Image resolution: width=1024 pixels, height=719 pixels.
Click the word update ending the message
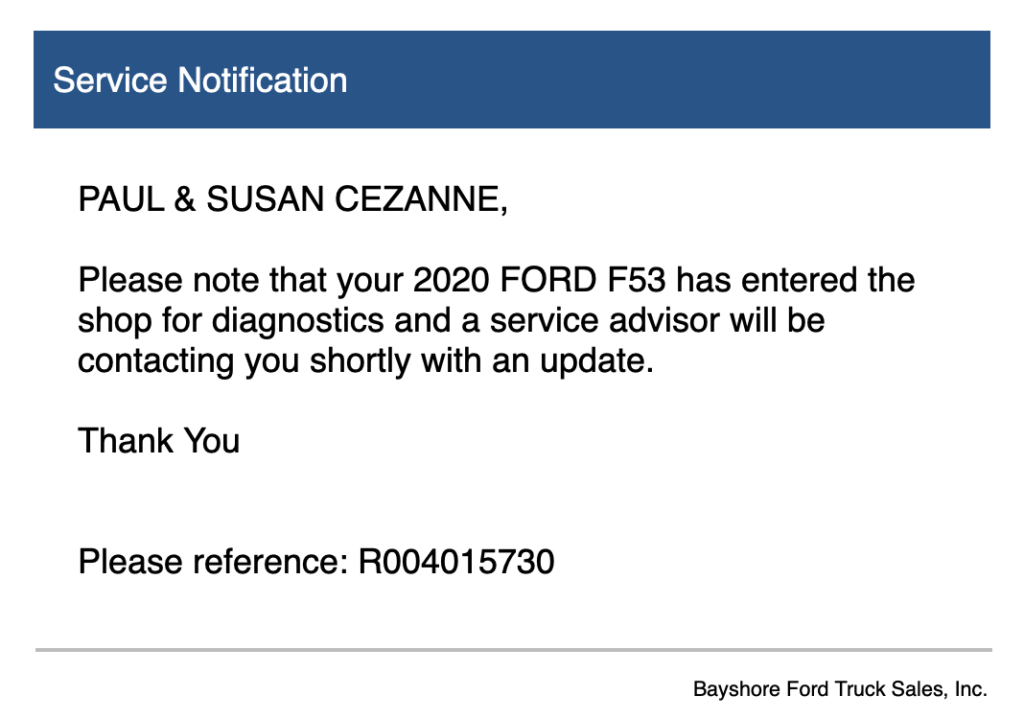pyautogui.click(x=596, y=361)
